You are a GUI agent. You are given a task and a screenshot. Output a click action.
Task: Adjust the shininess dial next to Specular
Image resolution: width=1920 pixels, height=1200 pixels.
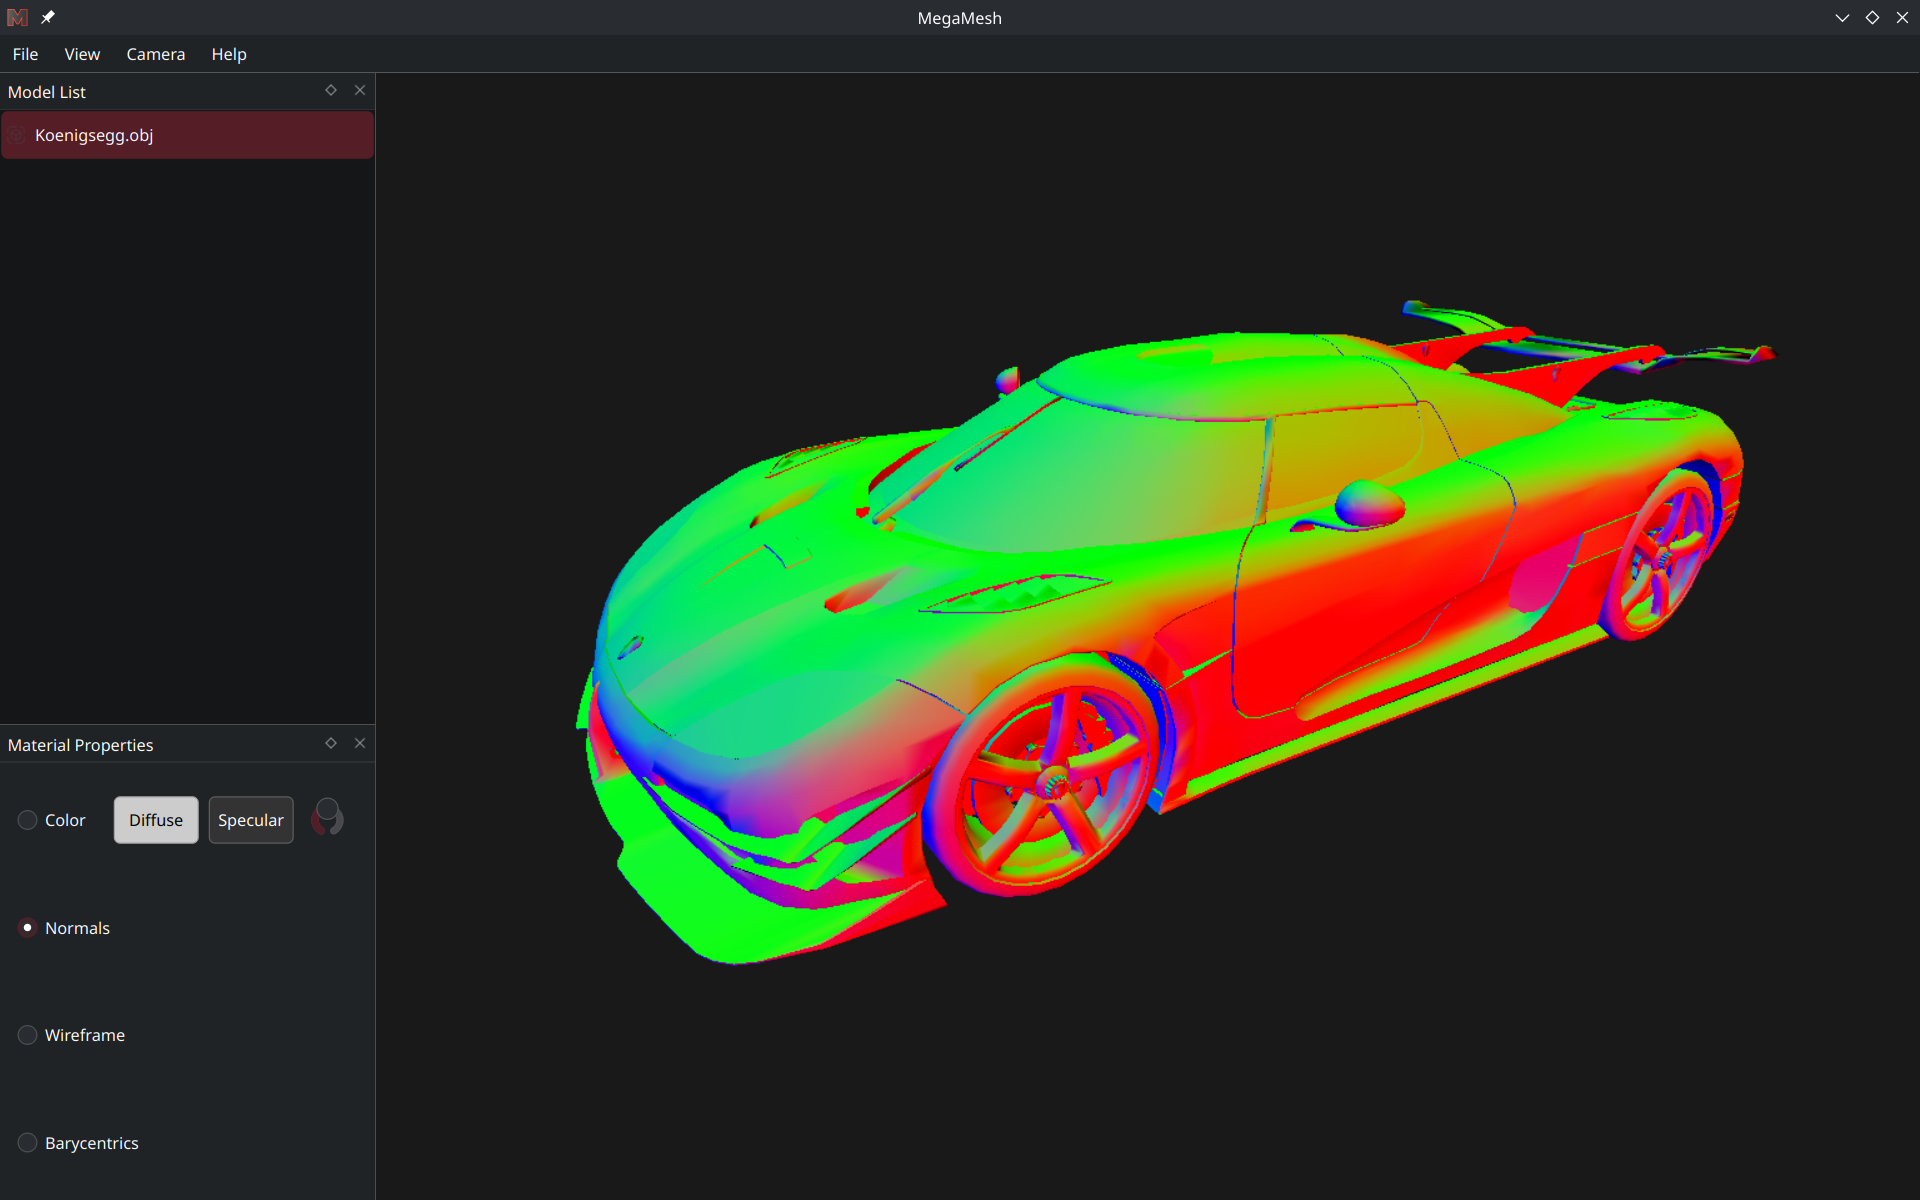click(x=327, y=818)
